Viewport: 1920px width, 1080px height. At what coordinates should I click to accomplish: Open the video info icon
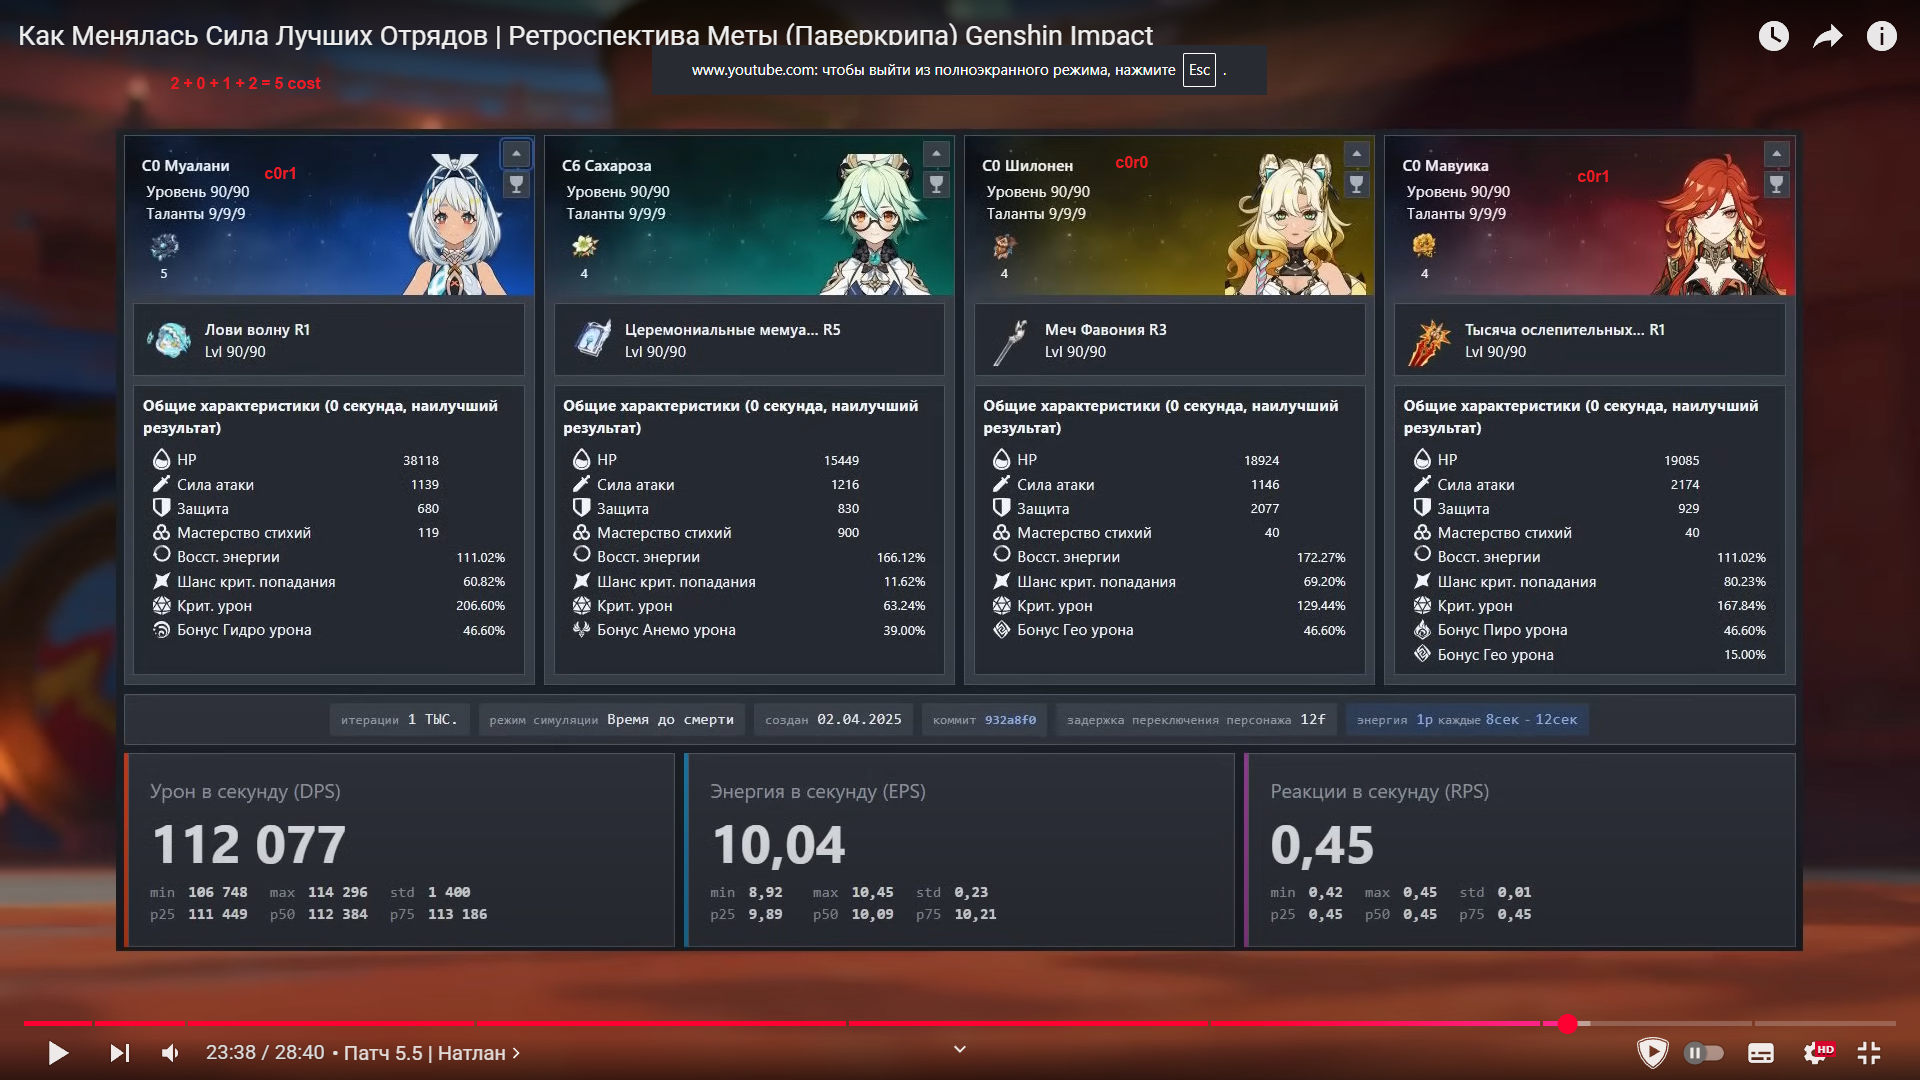click(1881, 37)
